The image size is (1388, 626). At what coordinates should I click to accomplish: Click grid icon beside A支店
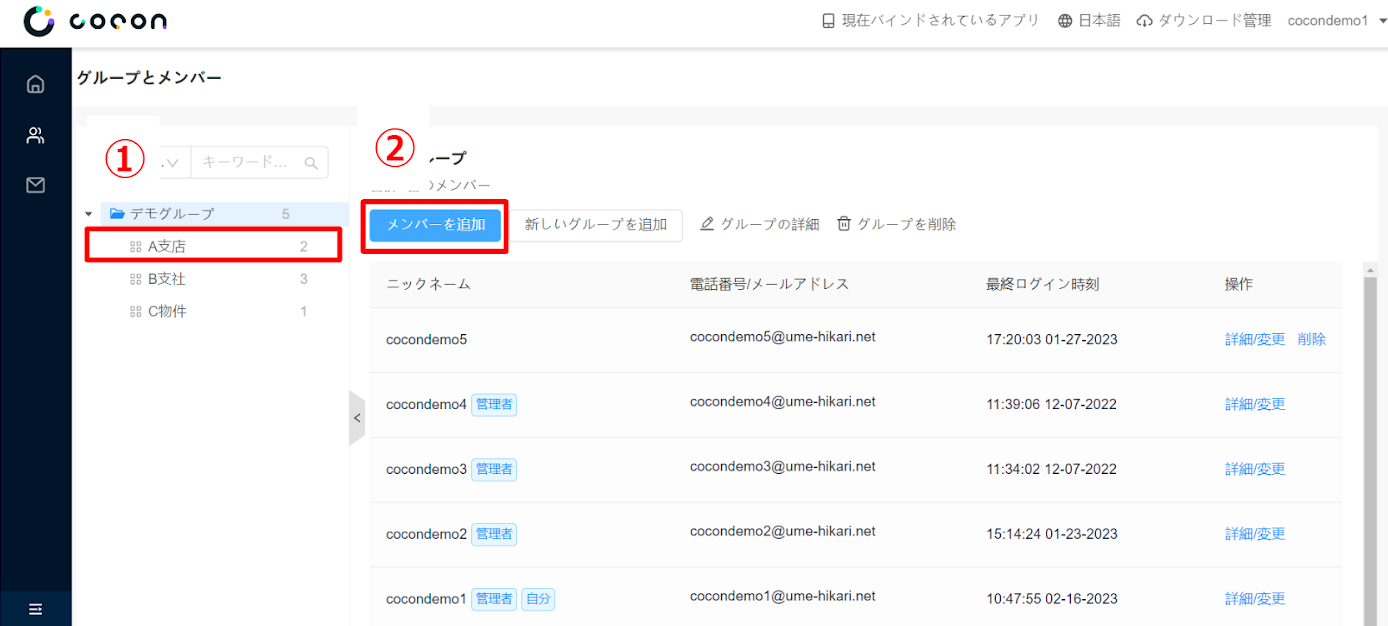[136, 247]
